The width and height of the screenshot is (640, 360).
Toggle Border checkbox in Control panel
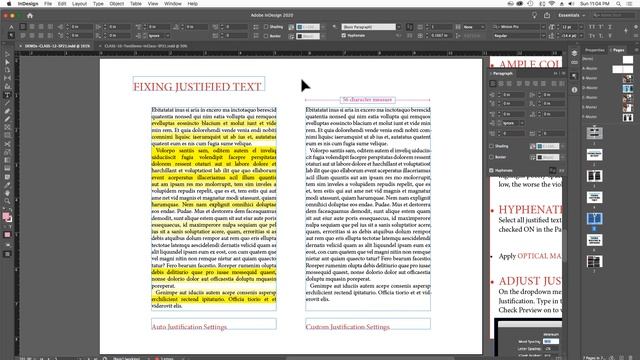point(266,36)
